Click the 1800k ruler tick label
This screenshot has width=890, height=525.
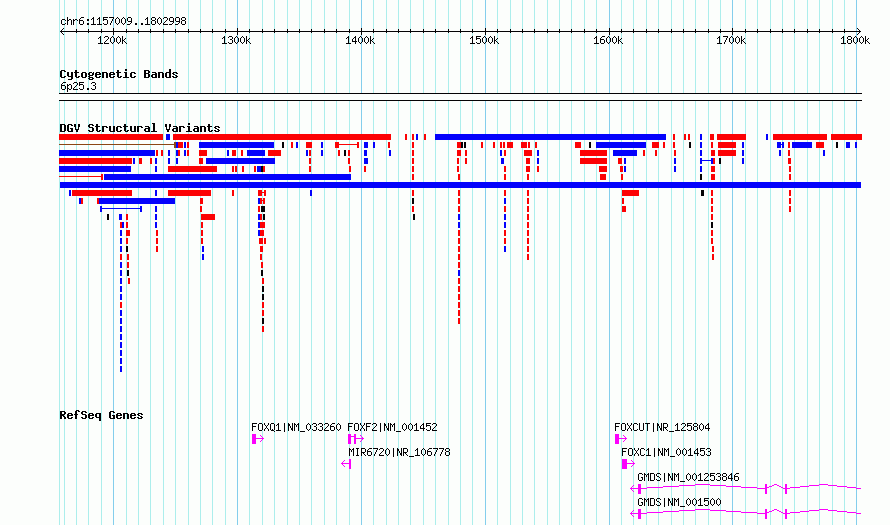[x=855, y=40]
